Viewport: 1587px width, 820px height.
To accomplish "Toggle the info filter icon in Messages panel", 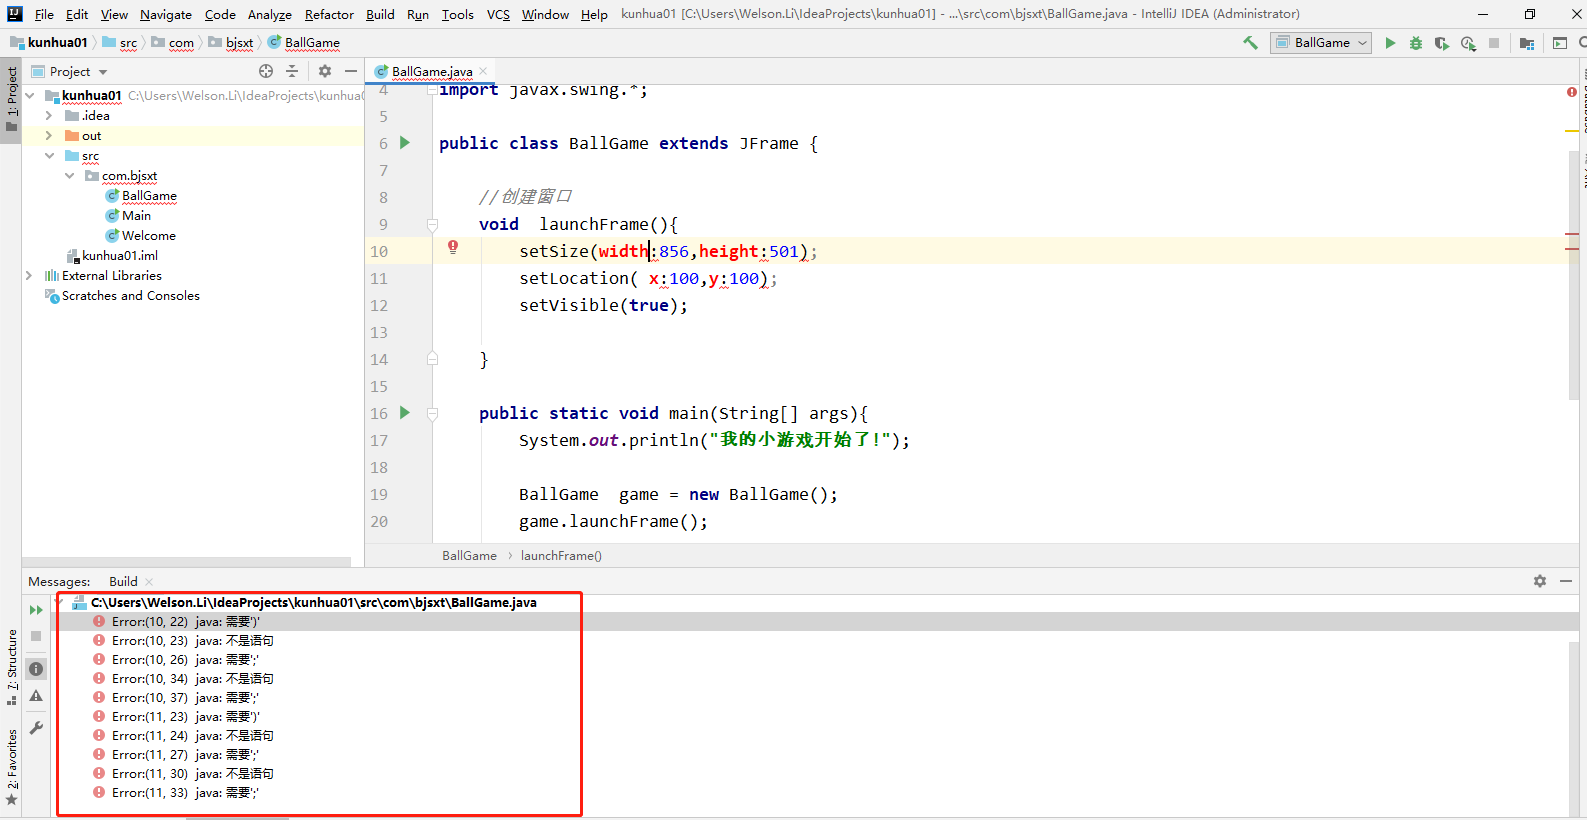I will click(36, 669).
